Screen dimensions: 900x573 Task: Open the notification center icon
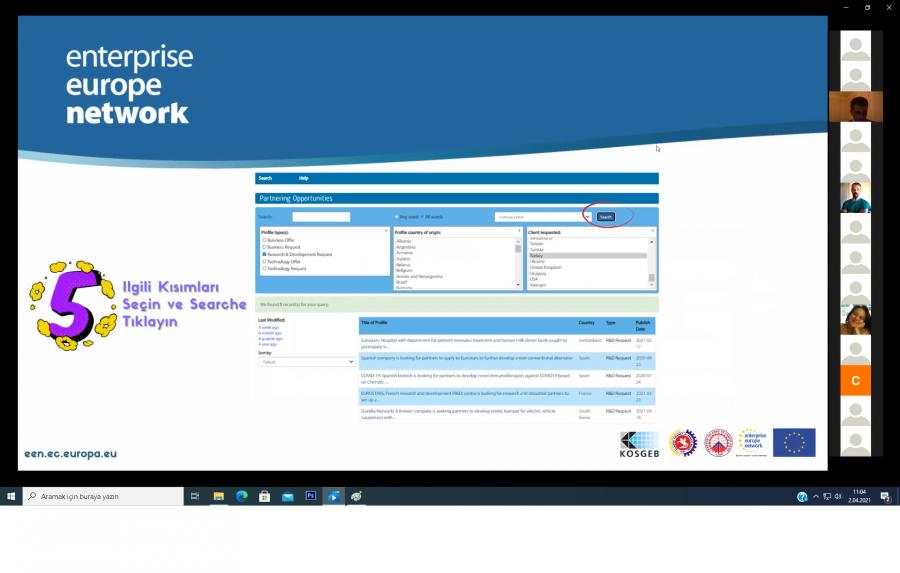tap(885, 496)
